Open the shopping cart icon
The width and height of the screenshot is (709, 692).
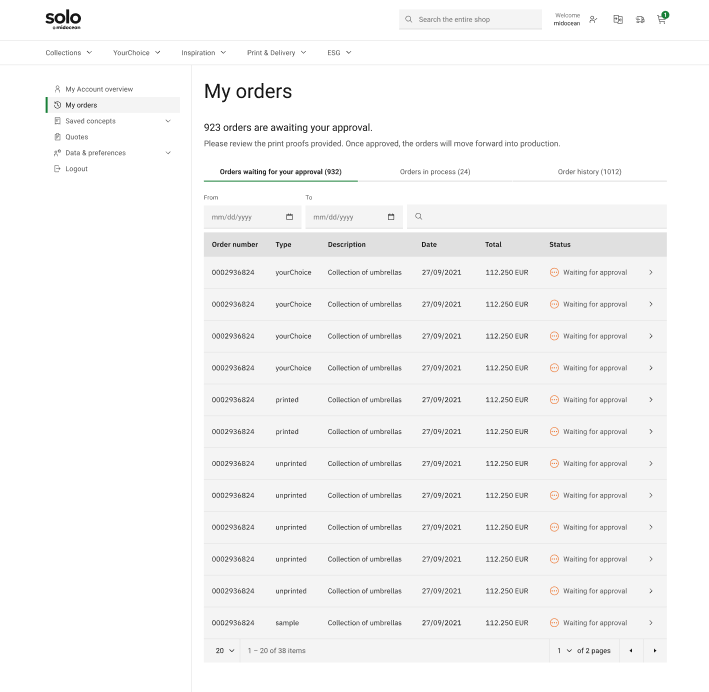(x=662, y=19)
